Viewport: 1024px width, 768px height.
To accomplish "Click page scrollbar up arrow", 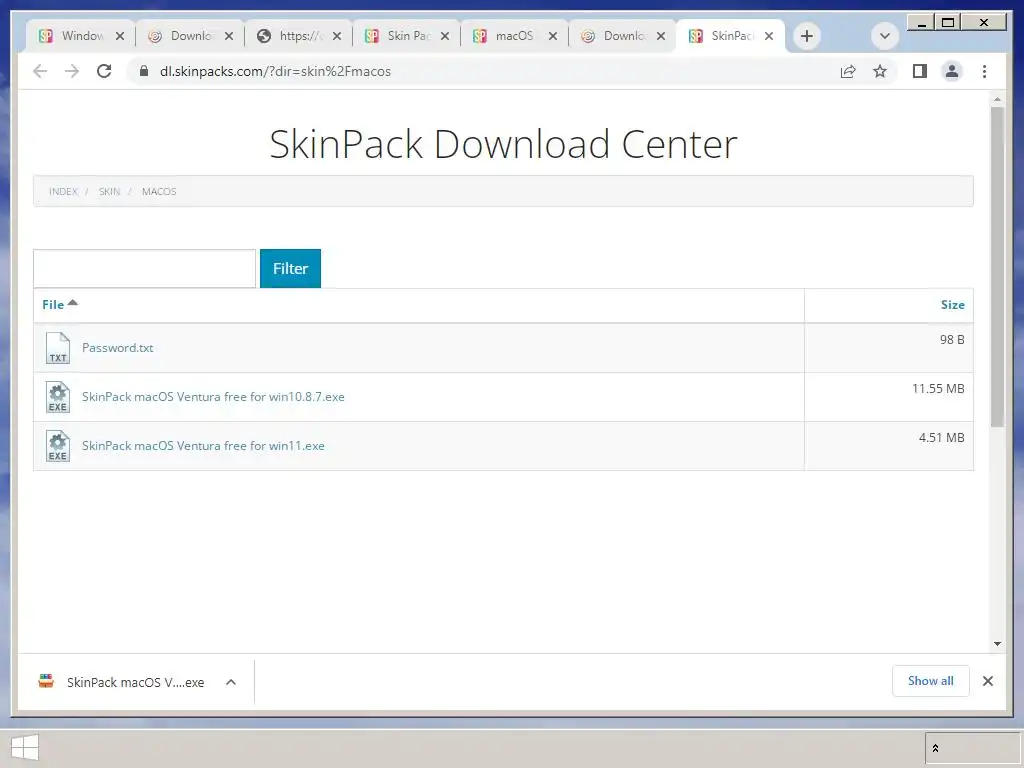I will tap(997, 100).
